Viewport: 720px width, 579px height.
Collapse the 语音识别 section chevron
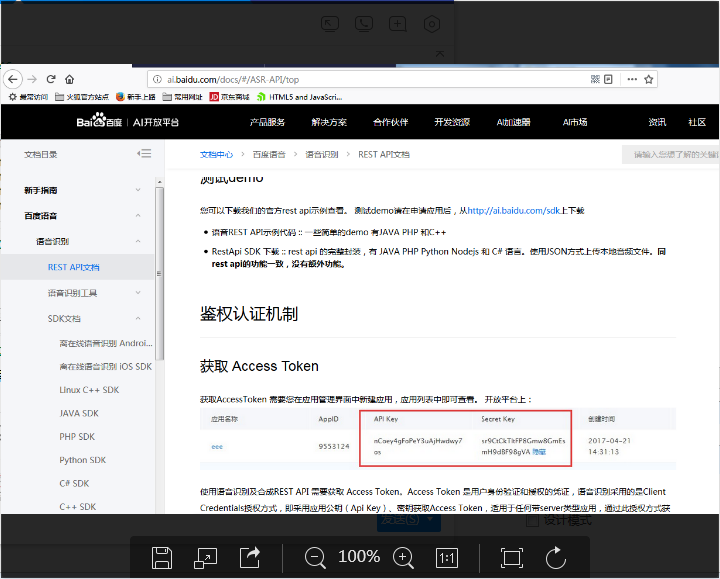pyautogui.click(x=138, y=241)
